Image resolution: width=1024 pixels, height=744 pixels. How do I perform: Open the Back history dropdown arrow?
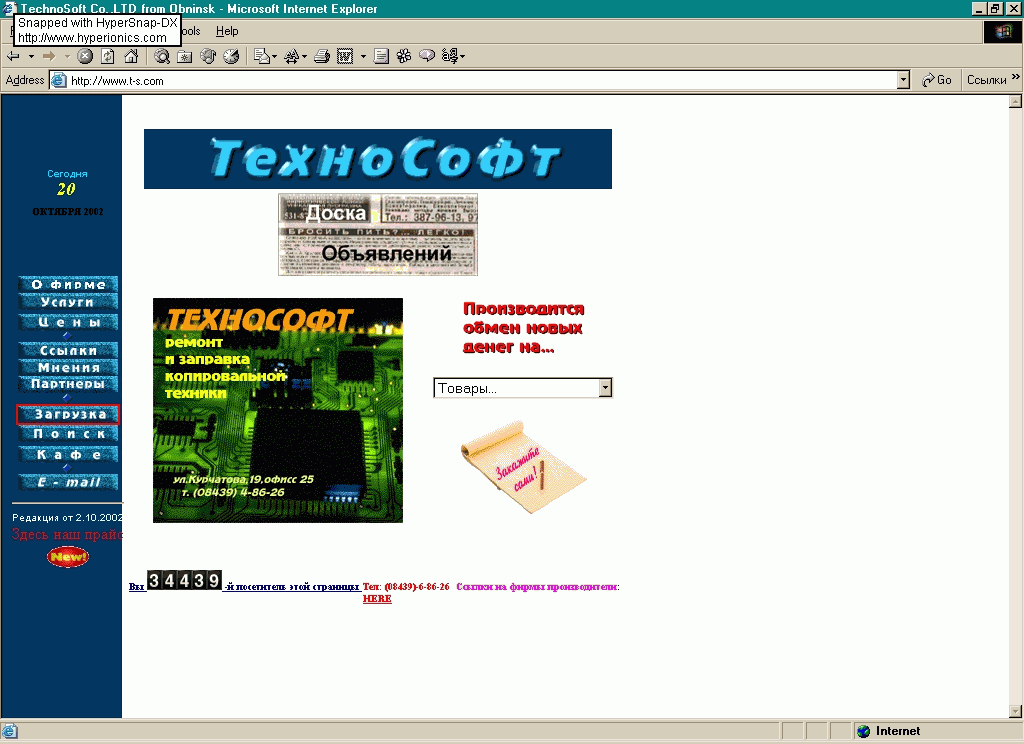31,57
